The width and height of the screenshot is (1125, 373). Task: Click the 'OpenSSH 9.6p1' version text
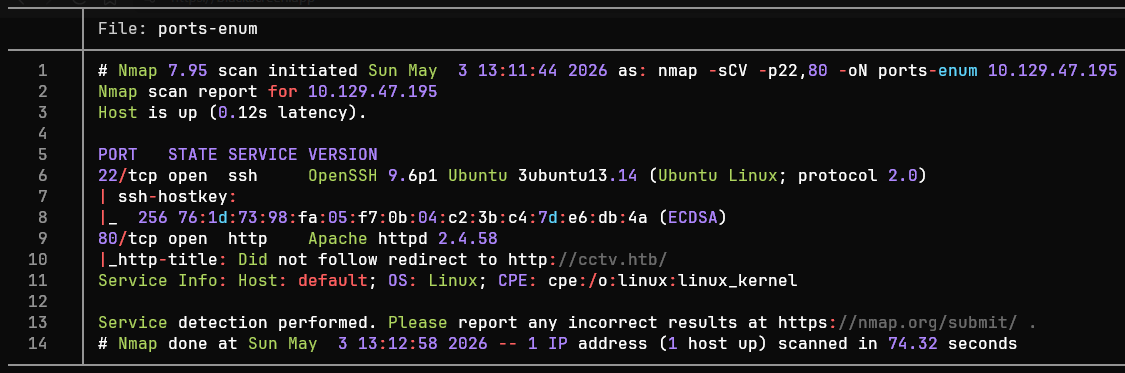click(372, 175)
